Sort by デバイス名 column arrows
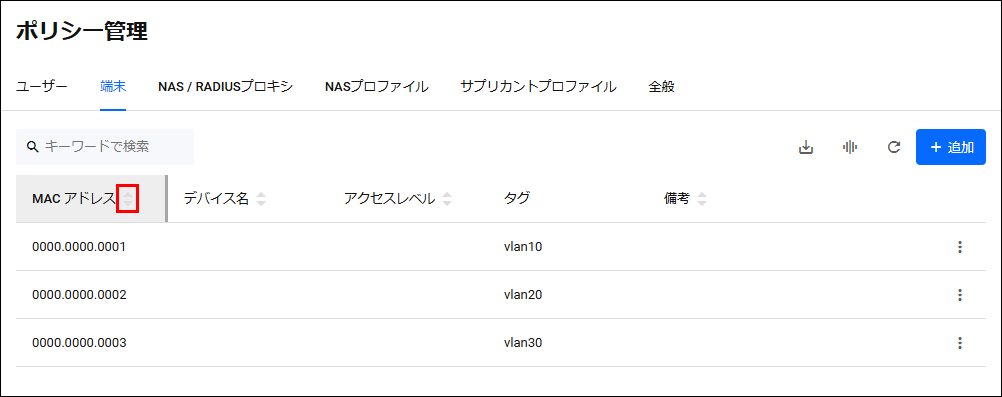The height and width of the screenshot is (397, 1002). coord(260,199)
